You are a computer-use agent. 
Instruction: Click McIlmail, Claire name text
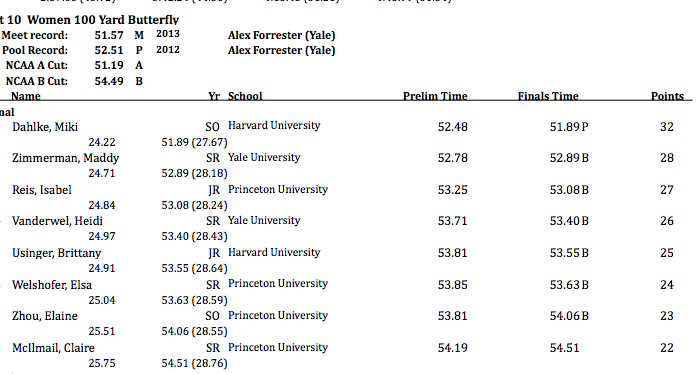click(54, 348)
